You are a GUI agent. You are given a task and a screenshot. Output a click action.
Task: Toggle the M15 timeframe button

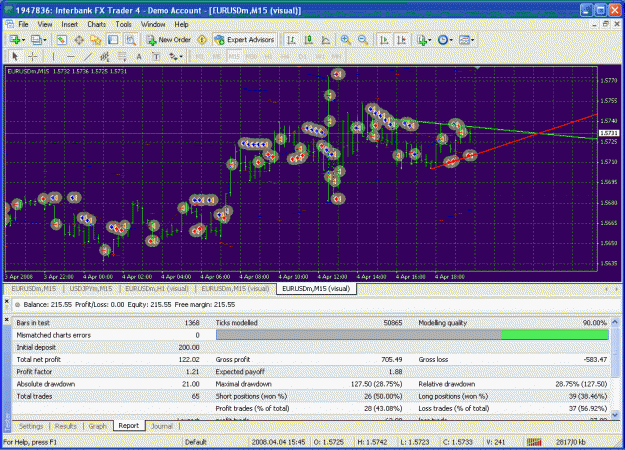[234, 57]
